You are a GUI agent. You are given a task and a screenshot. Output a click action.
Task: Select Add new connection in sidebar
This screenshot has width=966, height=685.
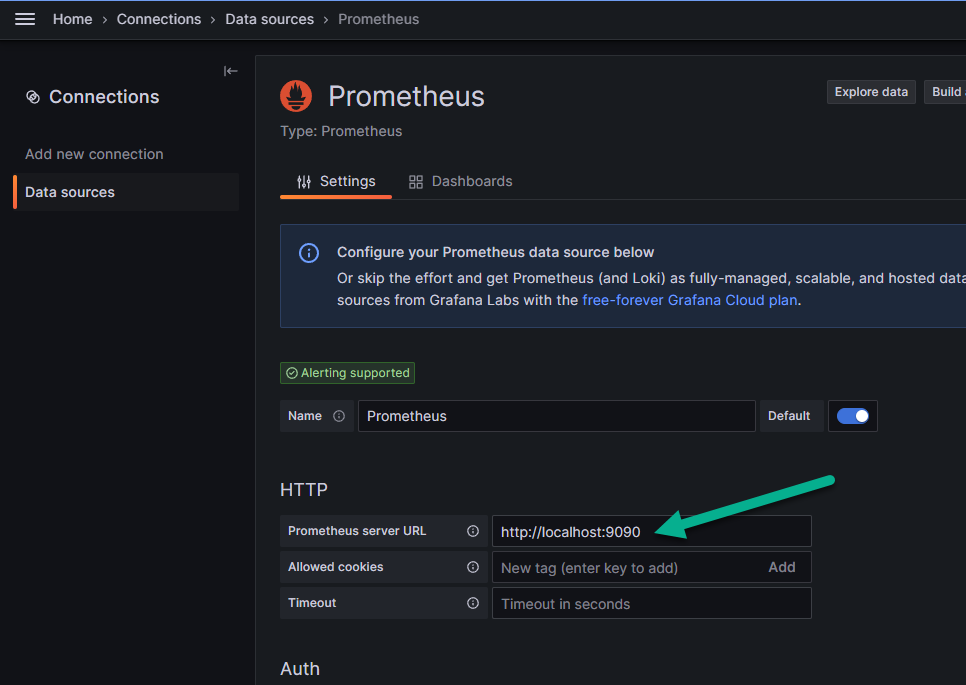[94, 154]
